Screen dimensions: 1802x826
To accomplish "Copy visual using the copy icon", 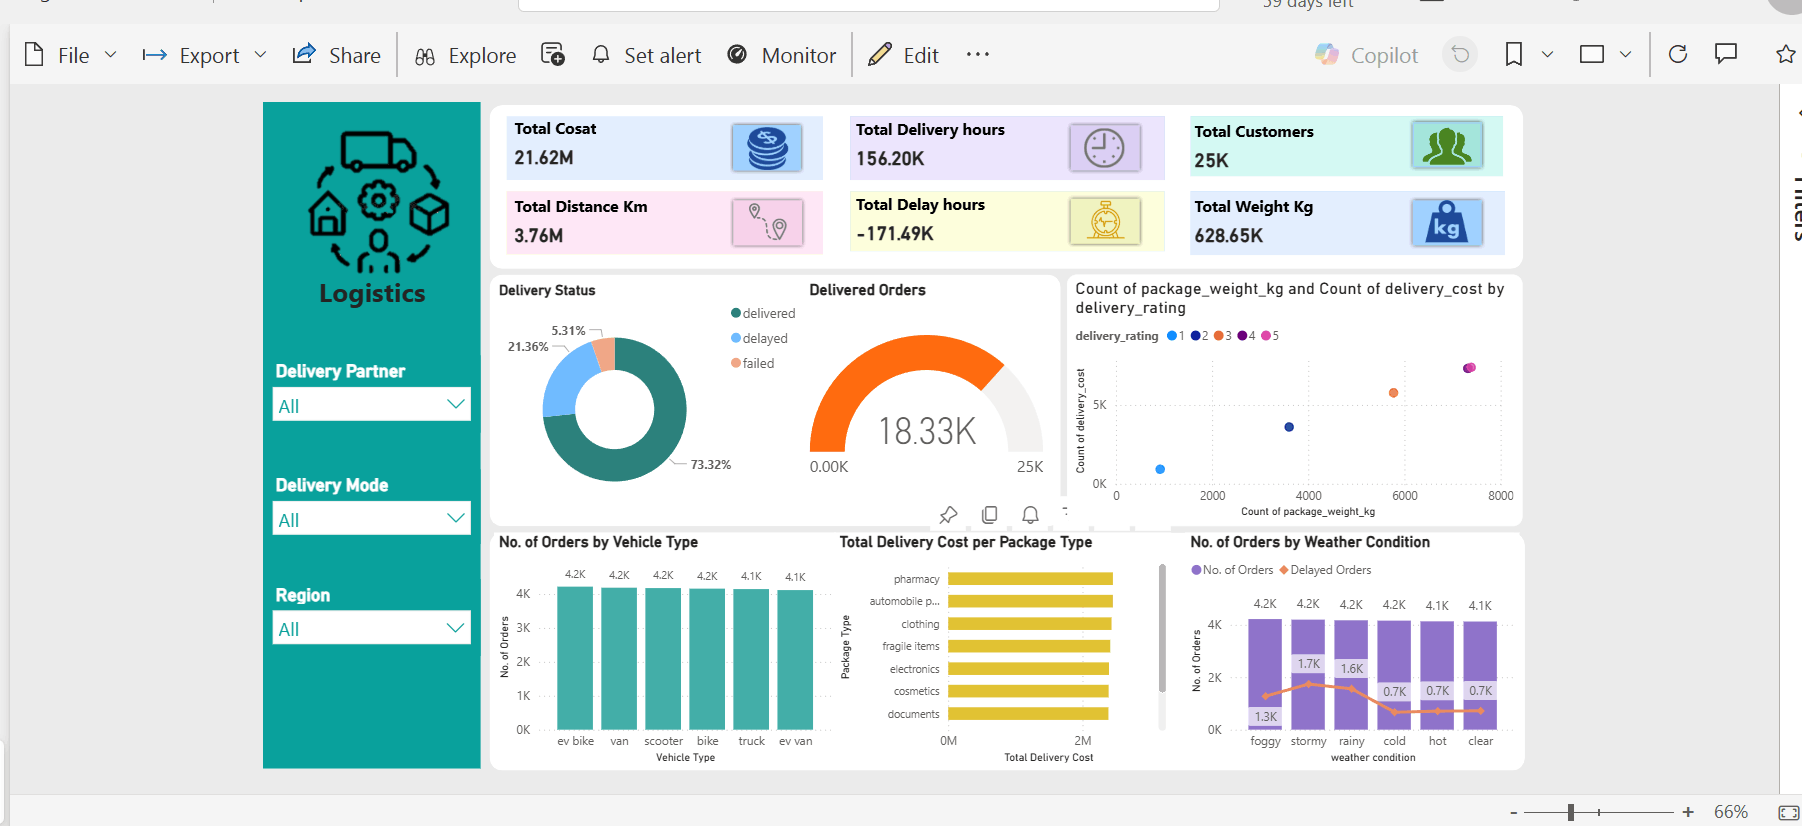I will pos(989,514).
